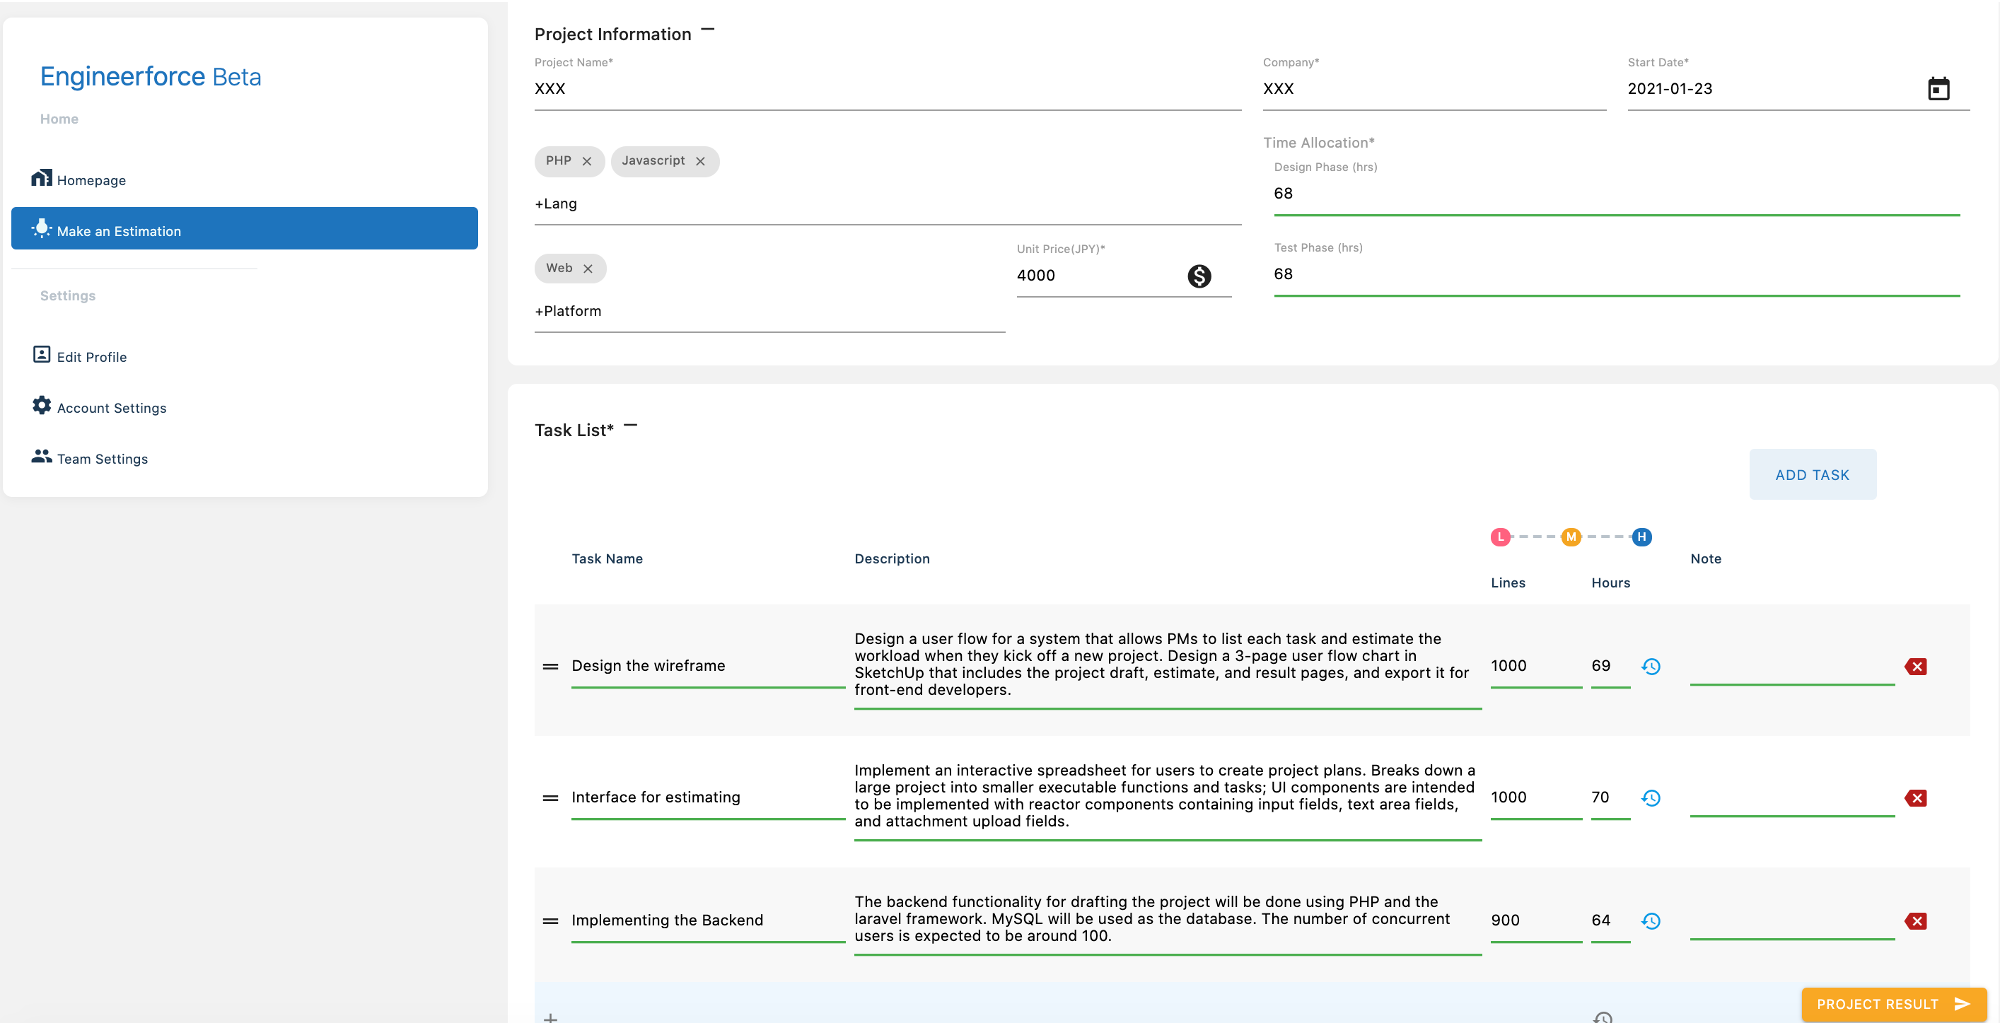This screenshot has width=2002, height=1025.
Task: Click the Homepage house icon
Action: [x=41, y=178]
